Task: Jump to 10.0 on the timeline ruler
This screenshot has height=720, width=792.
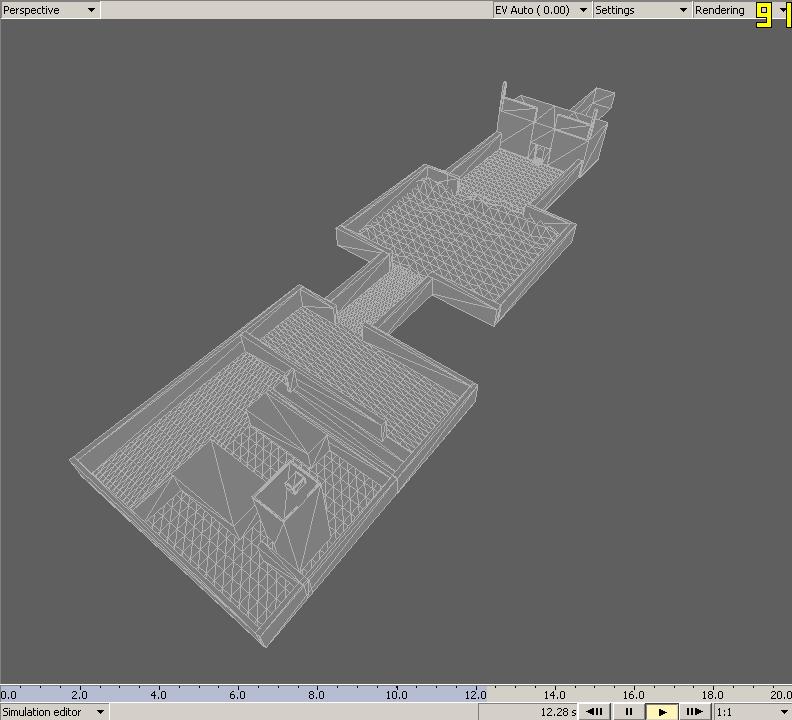Action: click(397, 695)
